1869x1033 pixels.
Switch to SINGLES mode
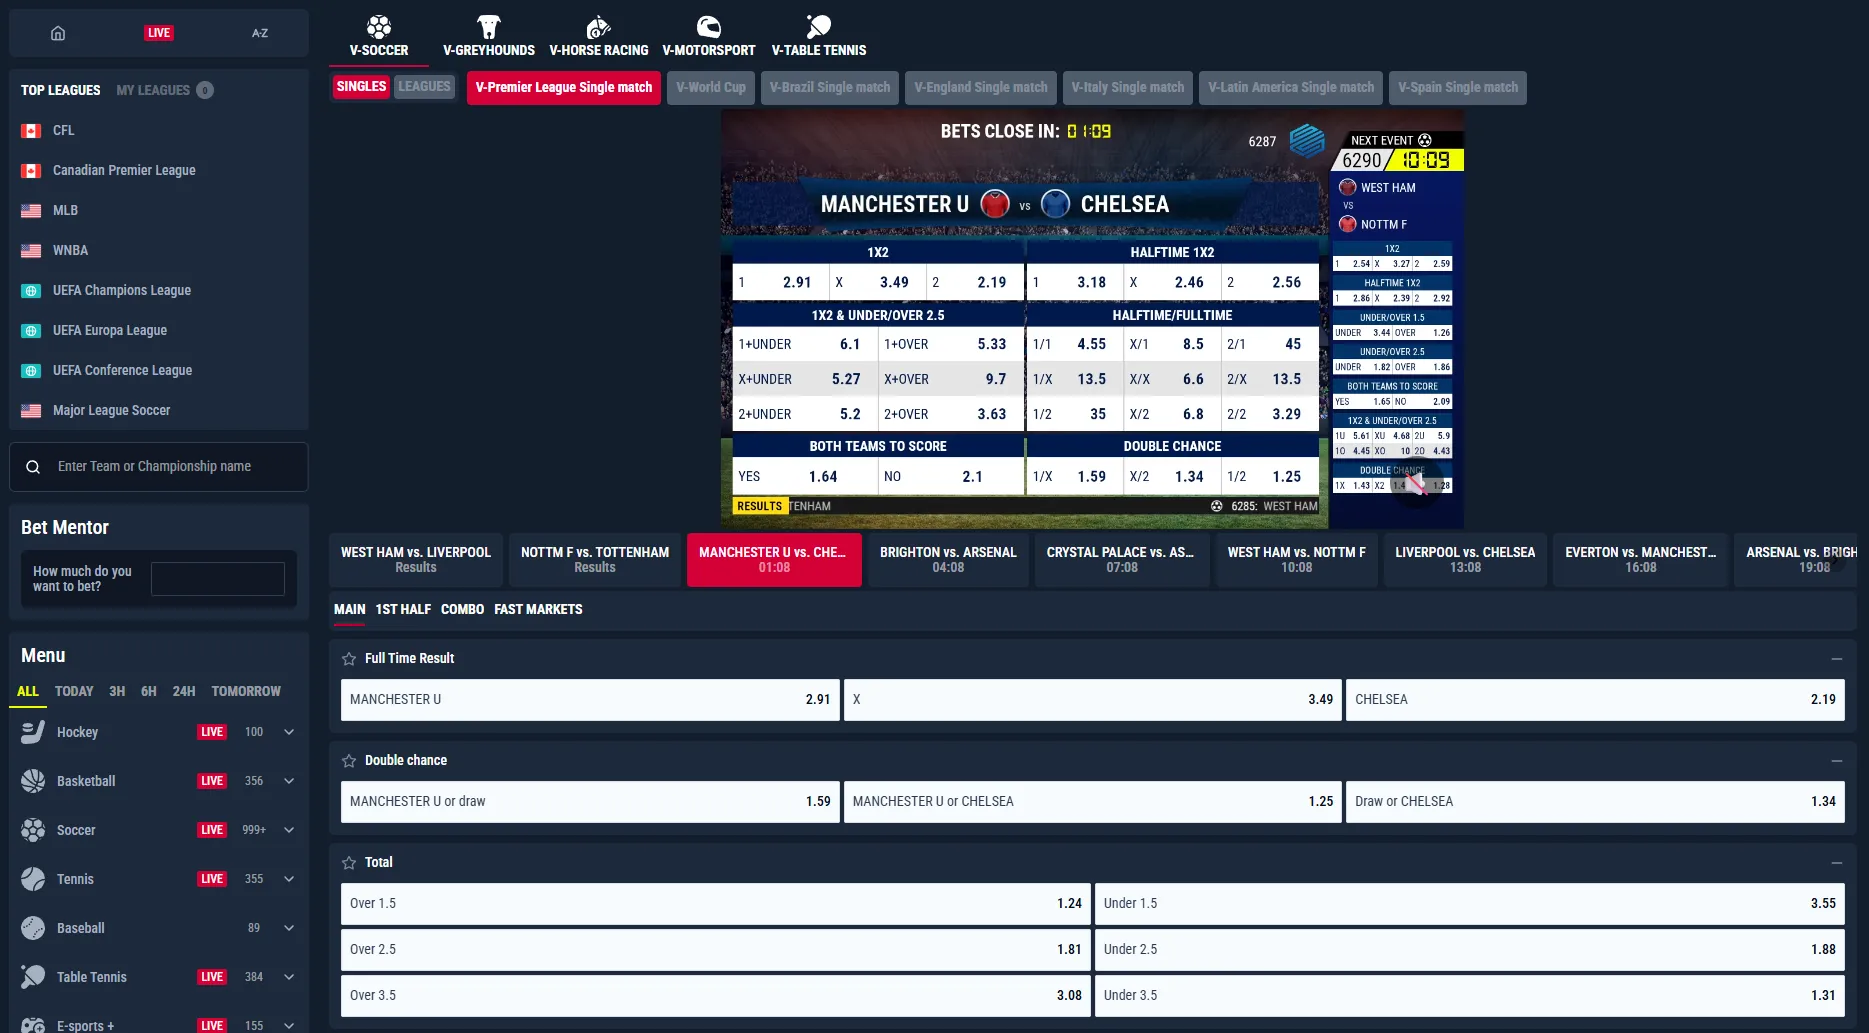coord(361,87)
